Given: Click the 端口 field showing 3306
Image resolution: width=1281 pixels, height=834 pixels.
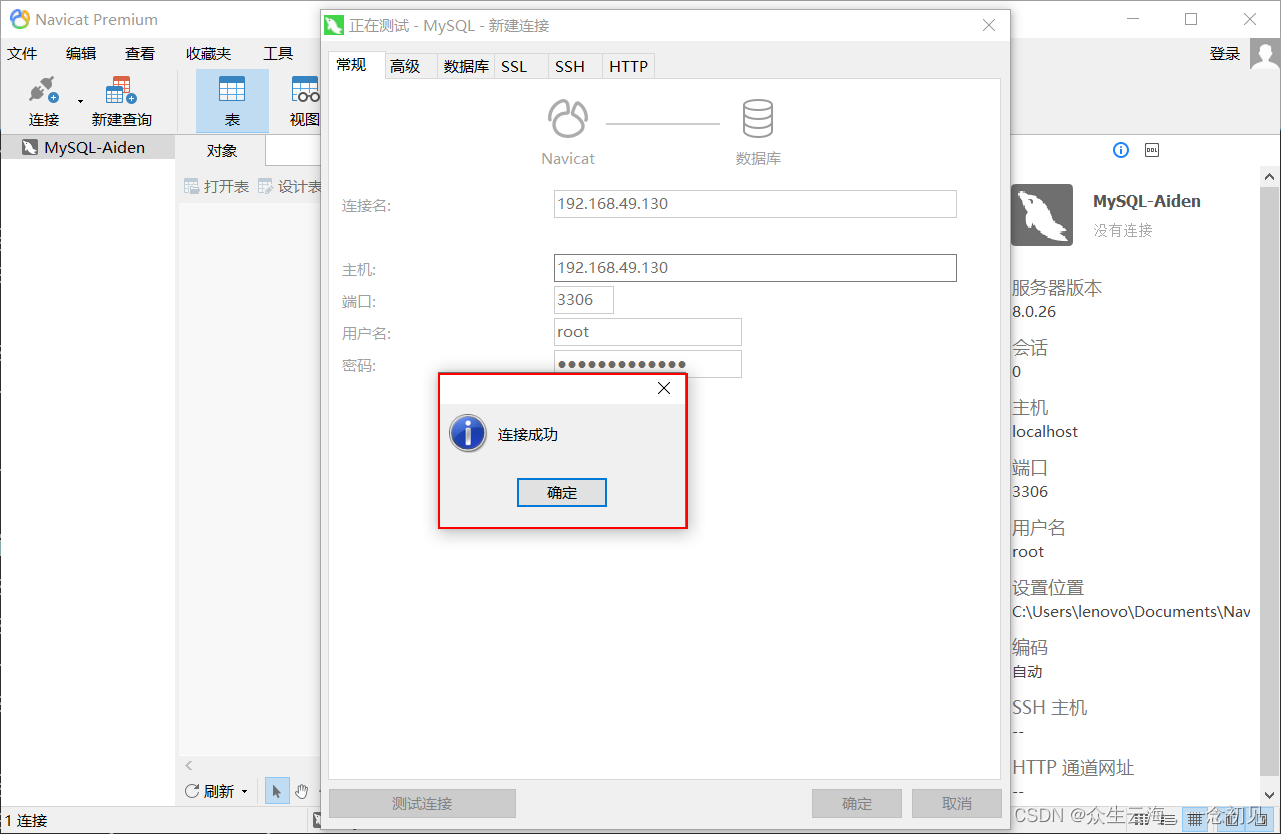Looking at the screenshot, I should (x=584, y=300).
